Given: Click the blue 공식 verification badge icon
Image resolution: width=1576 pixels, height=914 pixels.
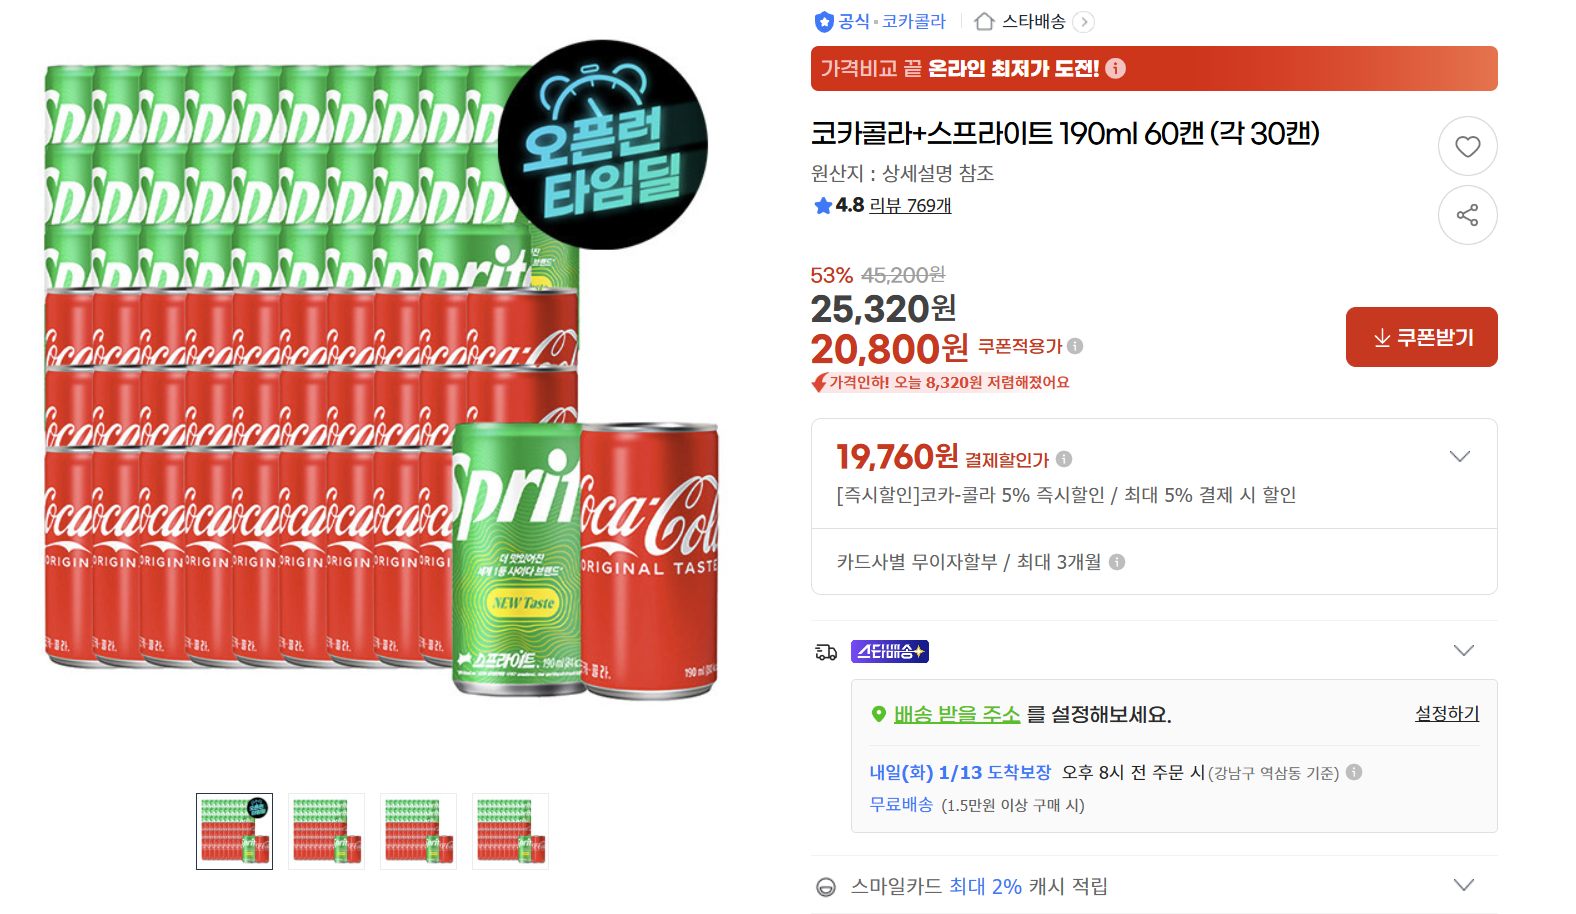Looking at the screenshot, I should [822, 21].
